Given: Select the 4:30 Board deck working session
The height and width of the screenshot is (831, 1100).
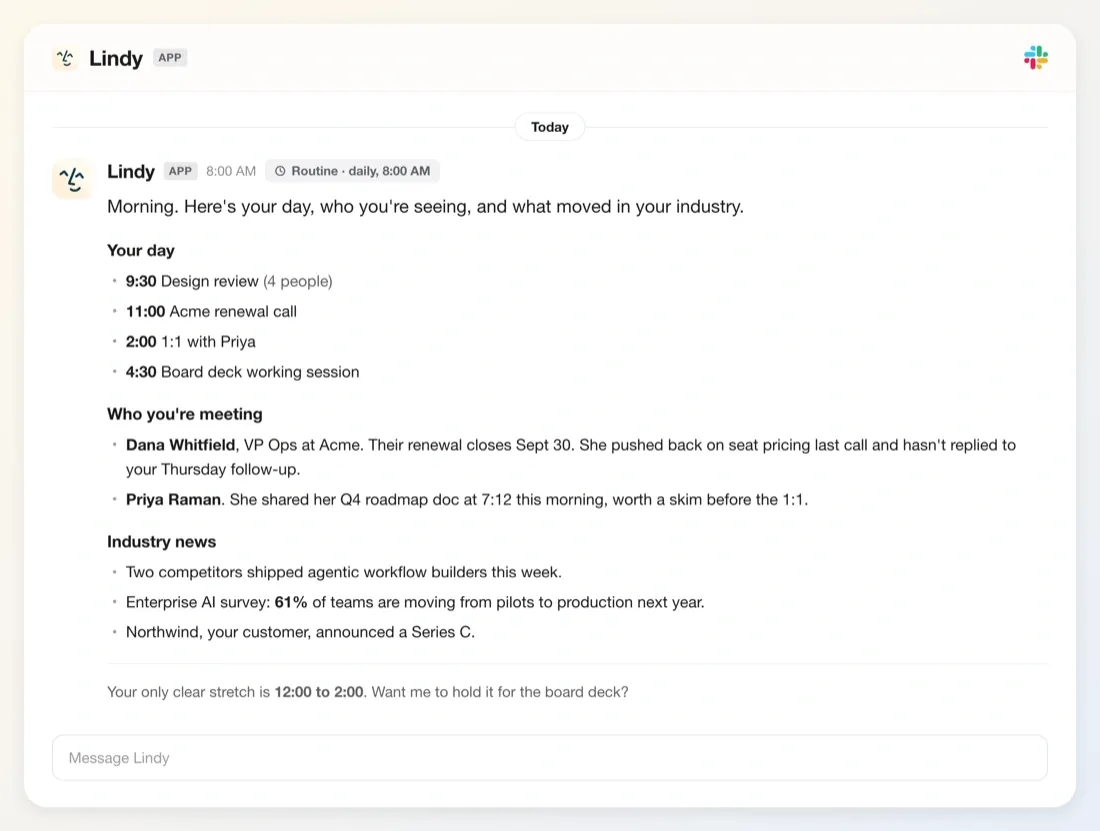Looking at the screenshot, I should point(242,372).
